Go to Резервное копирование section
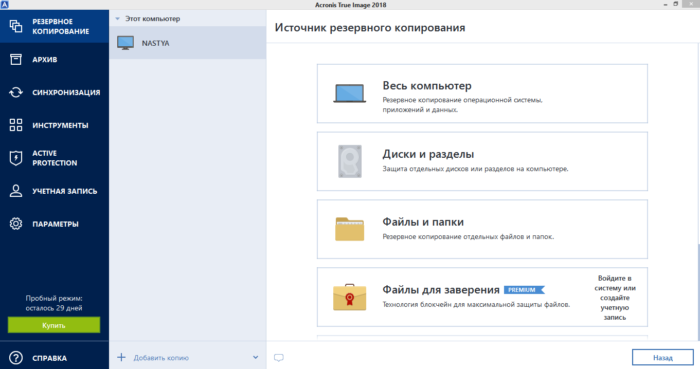Image resolution: width=700 pixels, height=369 pixels. (x=54, y=26)
